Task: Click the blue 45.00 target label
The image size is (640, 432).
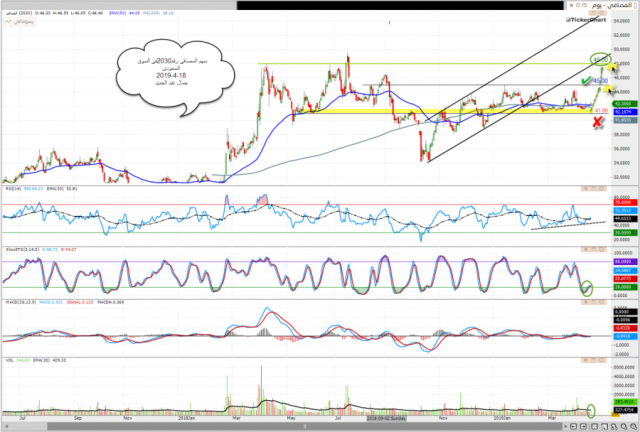Action: point(601,81)
